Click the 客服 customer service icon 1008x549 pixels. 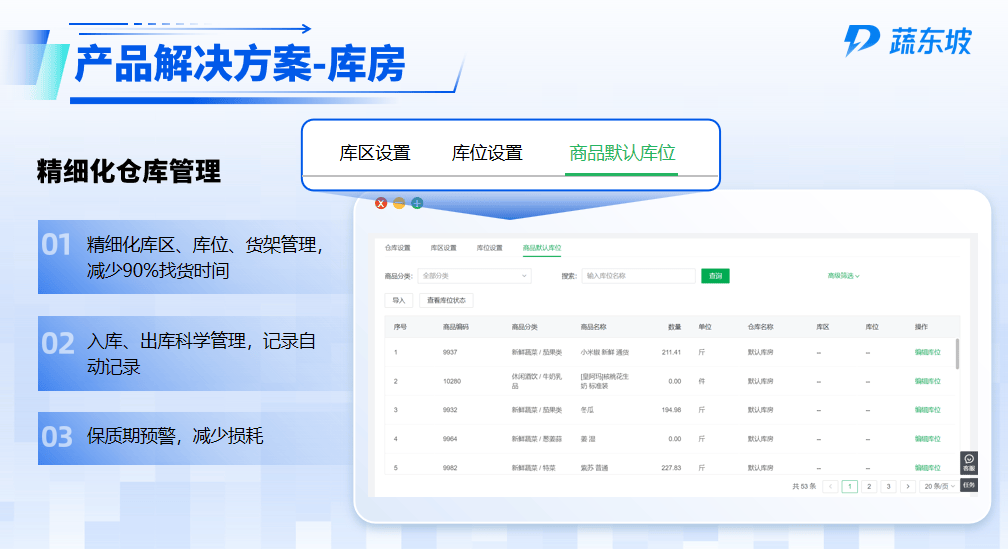click(968, 462)
